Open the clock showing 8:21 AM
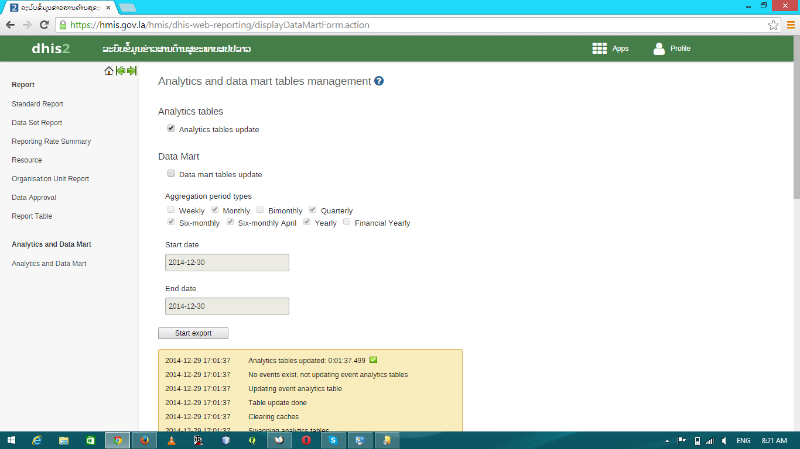 [x=774, y=441]
